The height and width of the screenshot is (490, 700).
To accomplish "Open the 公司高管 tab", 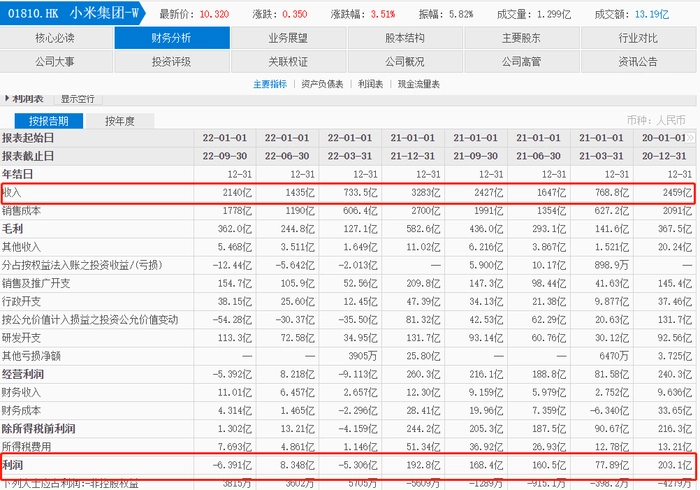I will [x=521, y=62].
